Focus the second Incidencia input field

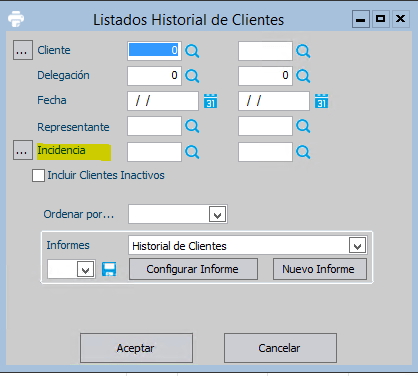coord(265,152)
